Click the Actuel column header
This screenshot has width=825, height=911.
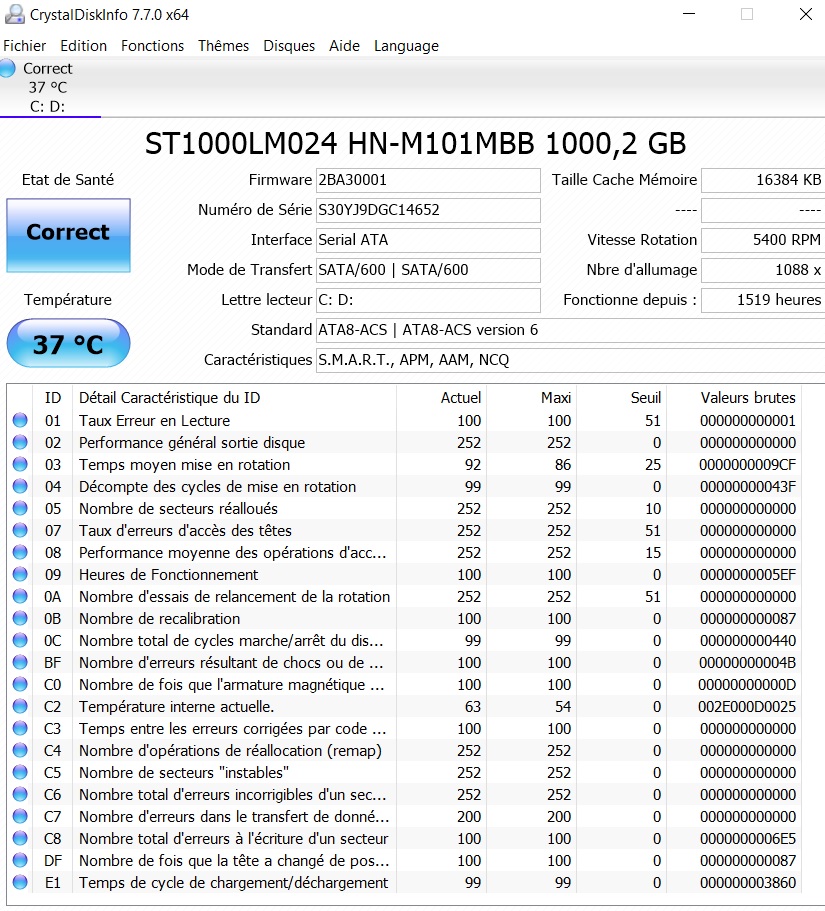coord(442,398)
